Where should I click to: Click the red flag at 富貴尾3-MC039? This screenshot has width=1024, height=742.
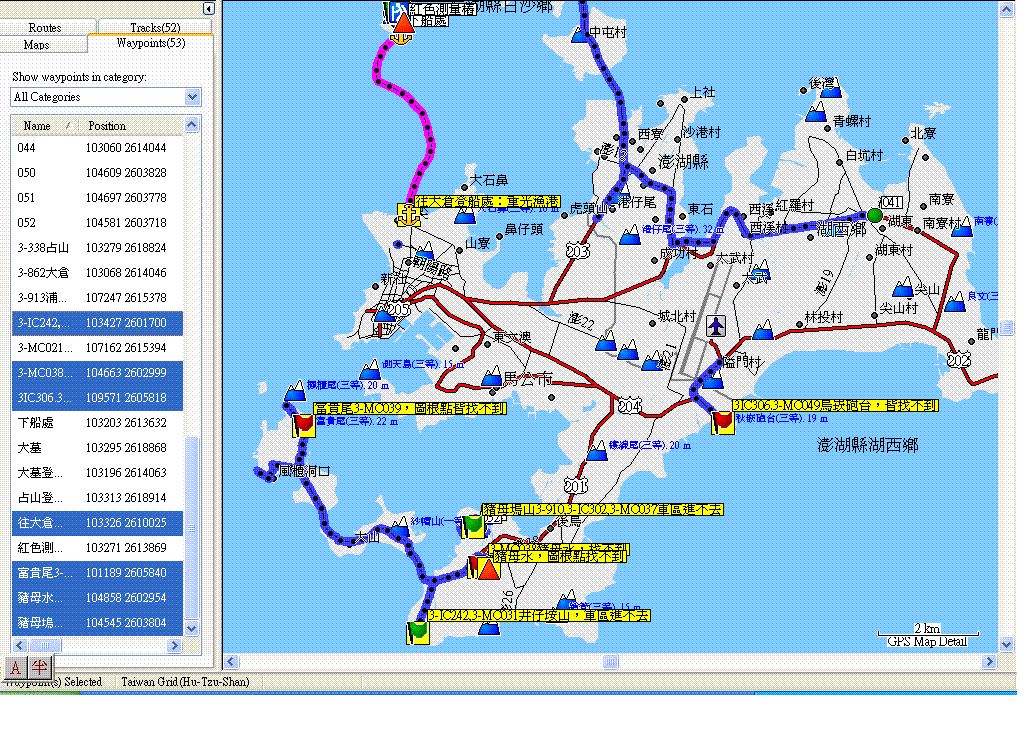304,425
